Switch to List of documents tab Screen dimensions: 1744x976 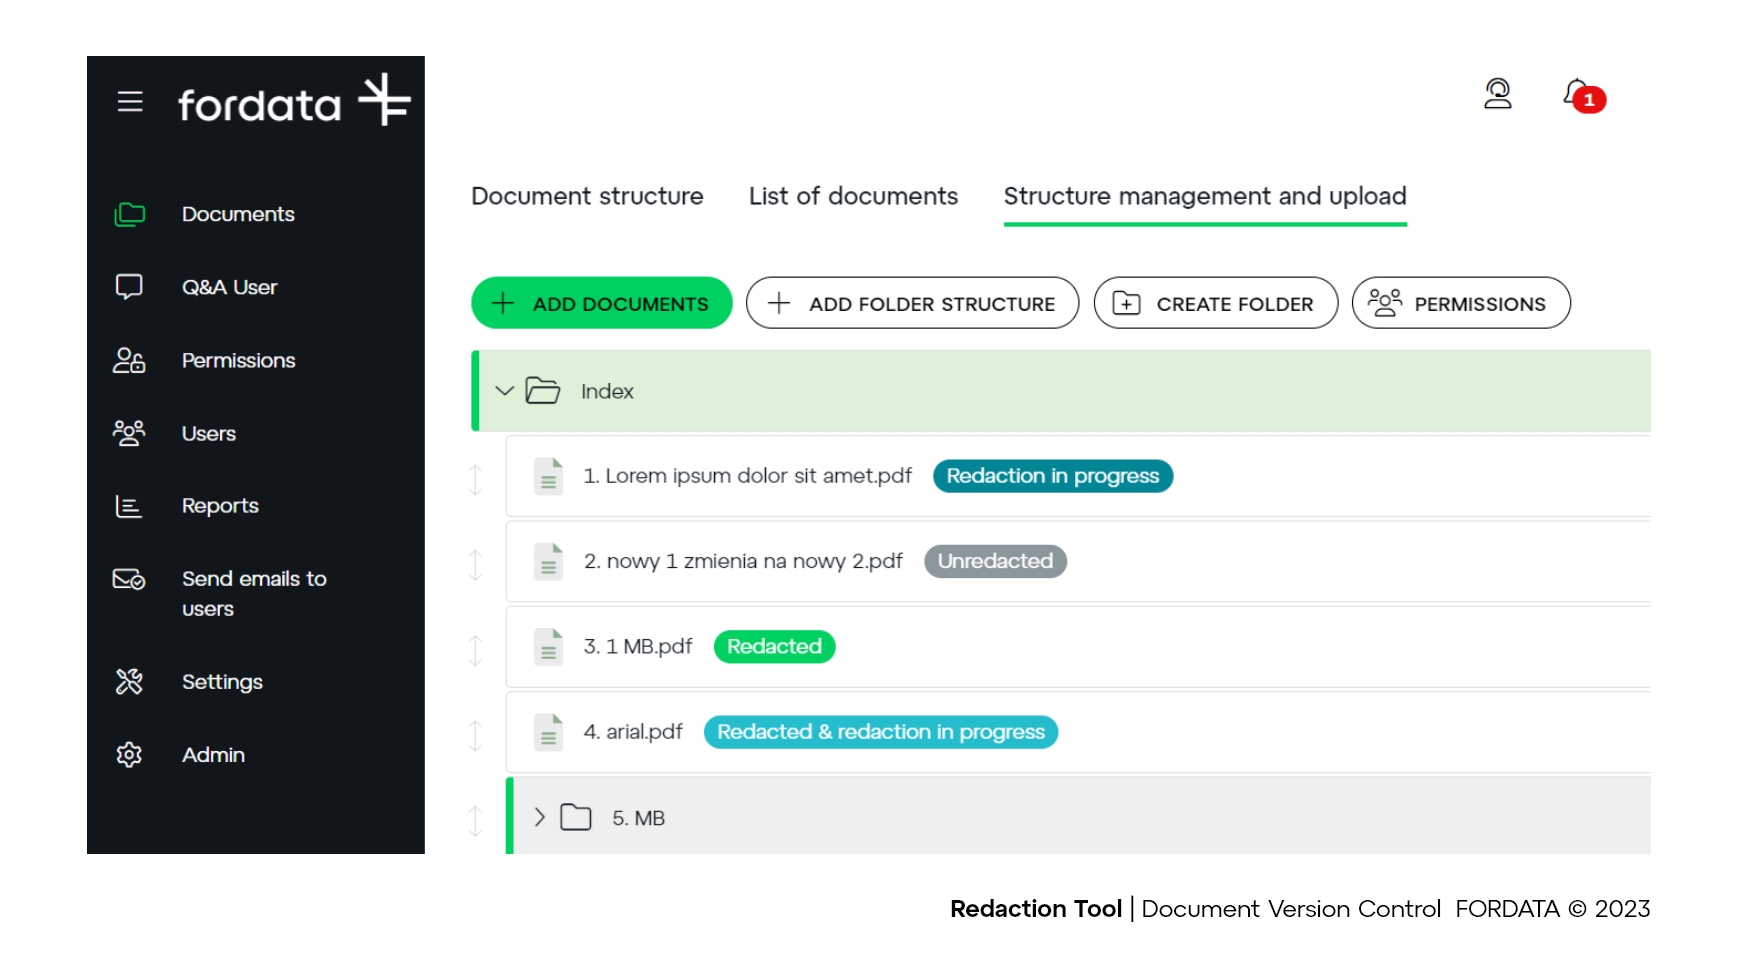[x=853, y=196]
